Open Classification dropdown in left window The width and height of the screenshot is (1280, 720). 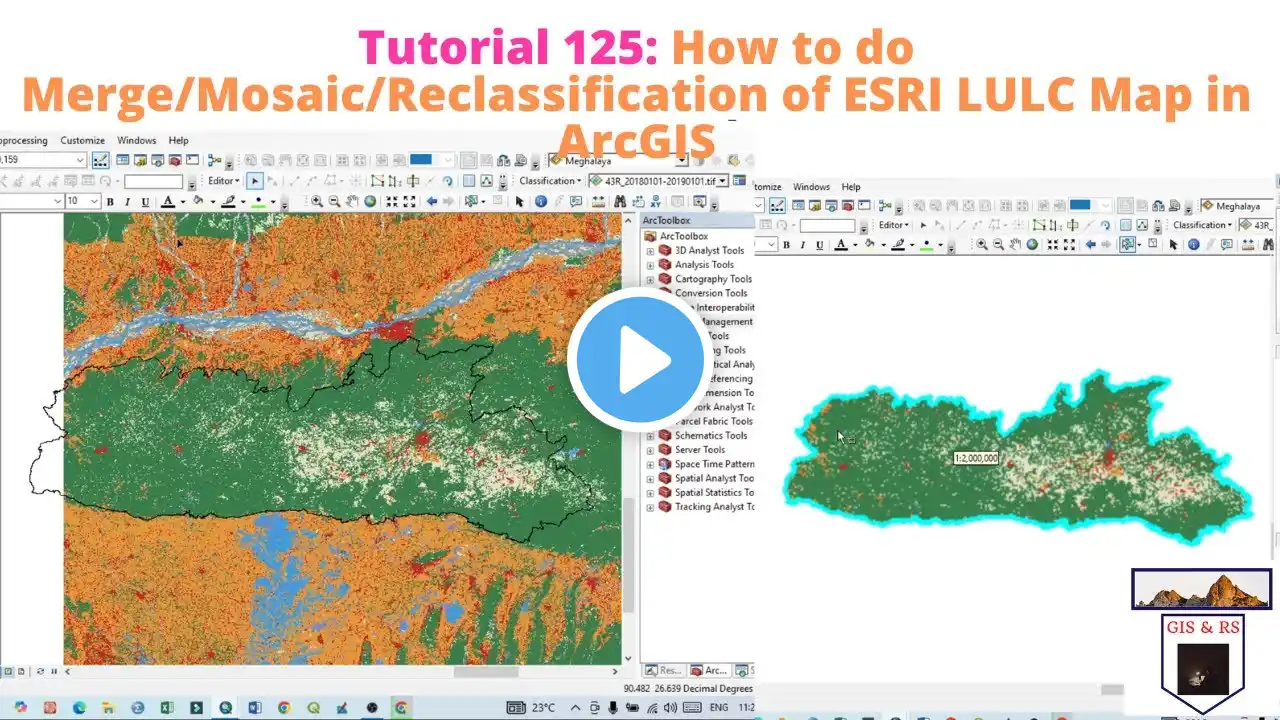point(549,181)
